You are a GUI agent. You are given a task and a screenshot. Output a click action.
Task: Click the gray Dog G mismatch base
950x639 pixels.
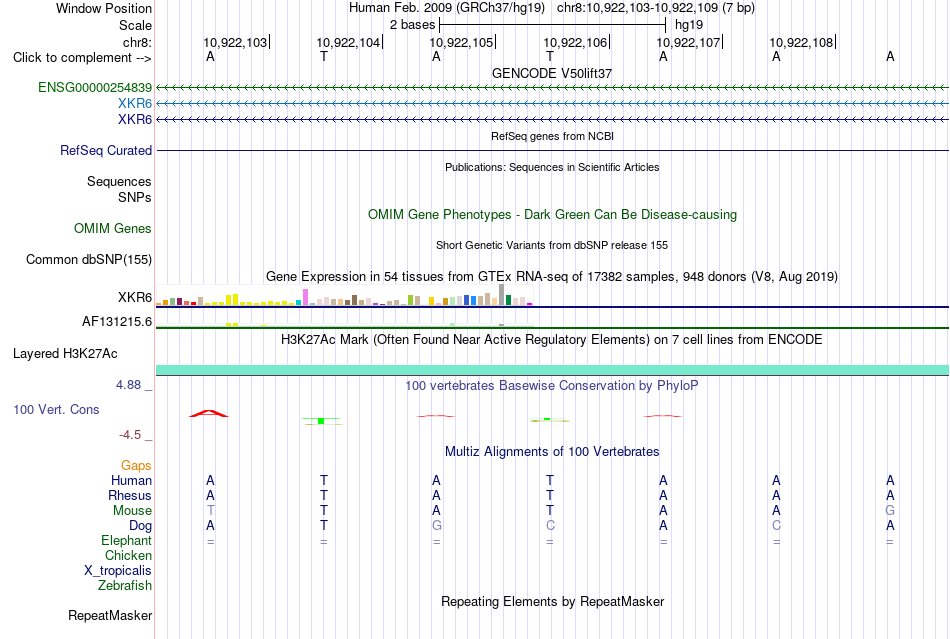[x=436, y=526]
